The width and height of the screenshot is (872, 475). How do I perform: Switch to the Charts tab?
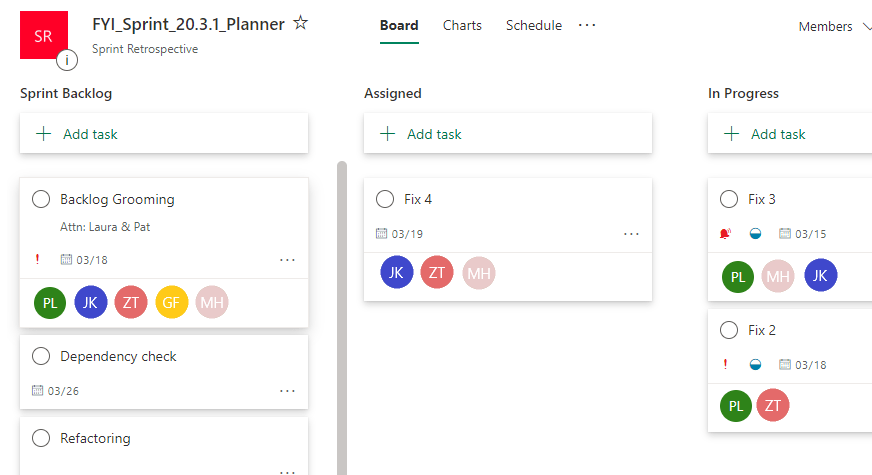(462, 26)
